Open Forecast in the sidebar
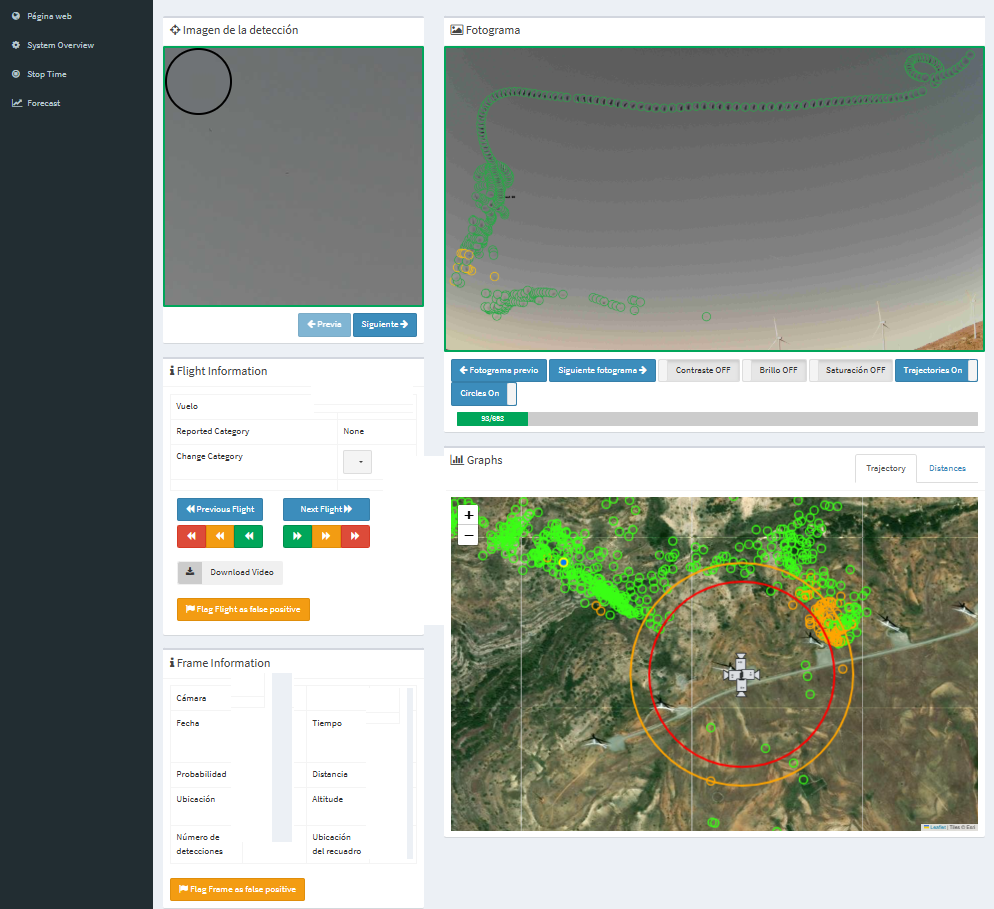994x909 pixels. [x=43, y=103]
